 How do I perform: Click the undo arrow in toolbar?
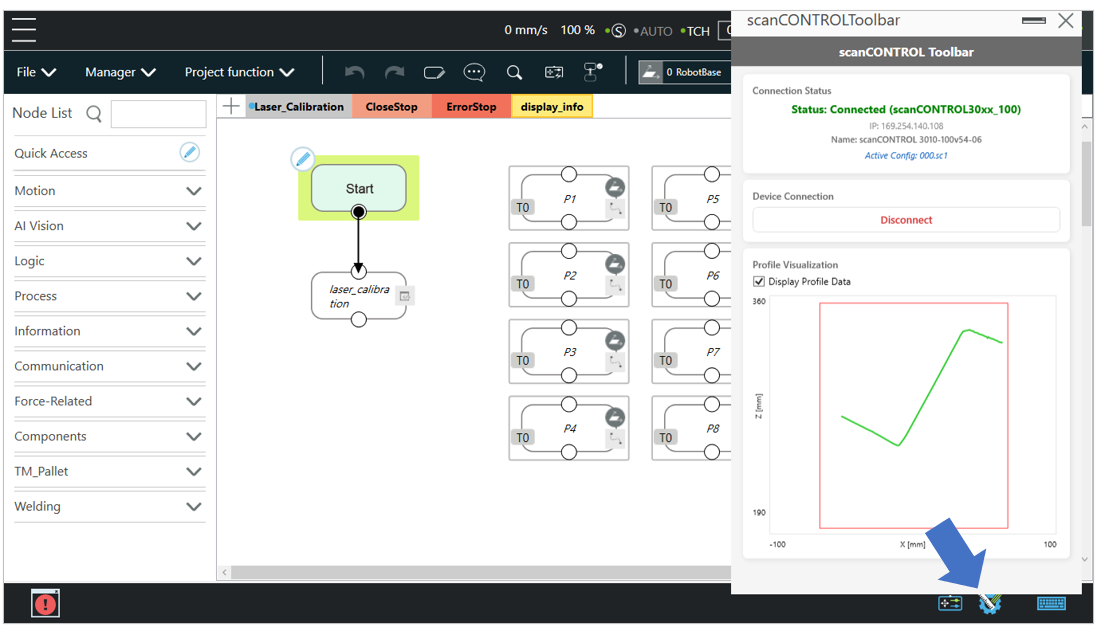click(354, 72)
